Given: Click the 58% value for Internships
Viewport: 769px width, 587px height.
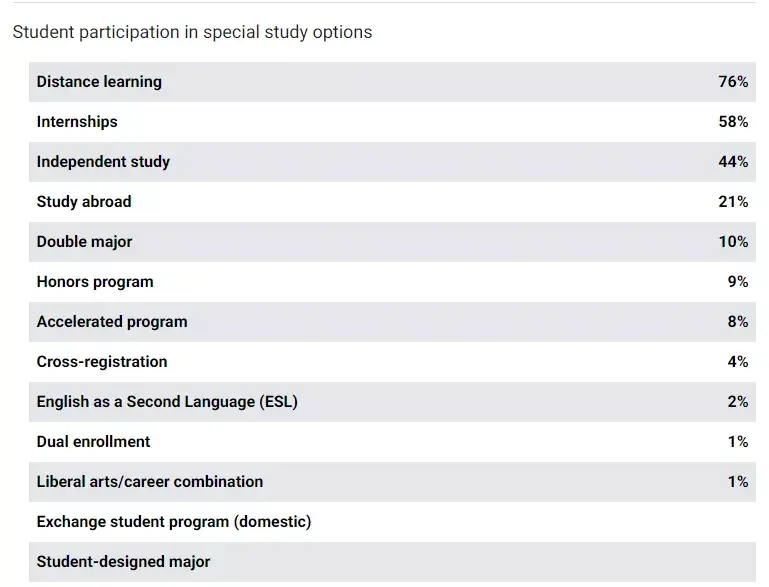Looking at the screenshot, I should tap(733, 122).
